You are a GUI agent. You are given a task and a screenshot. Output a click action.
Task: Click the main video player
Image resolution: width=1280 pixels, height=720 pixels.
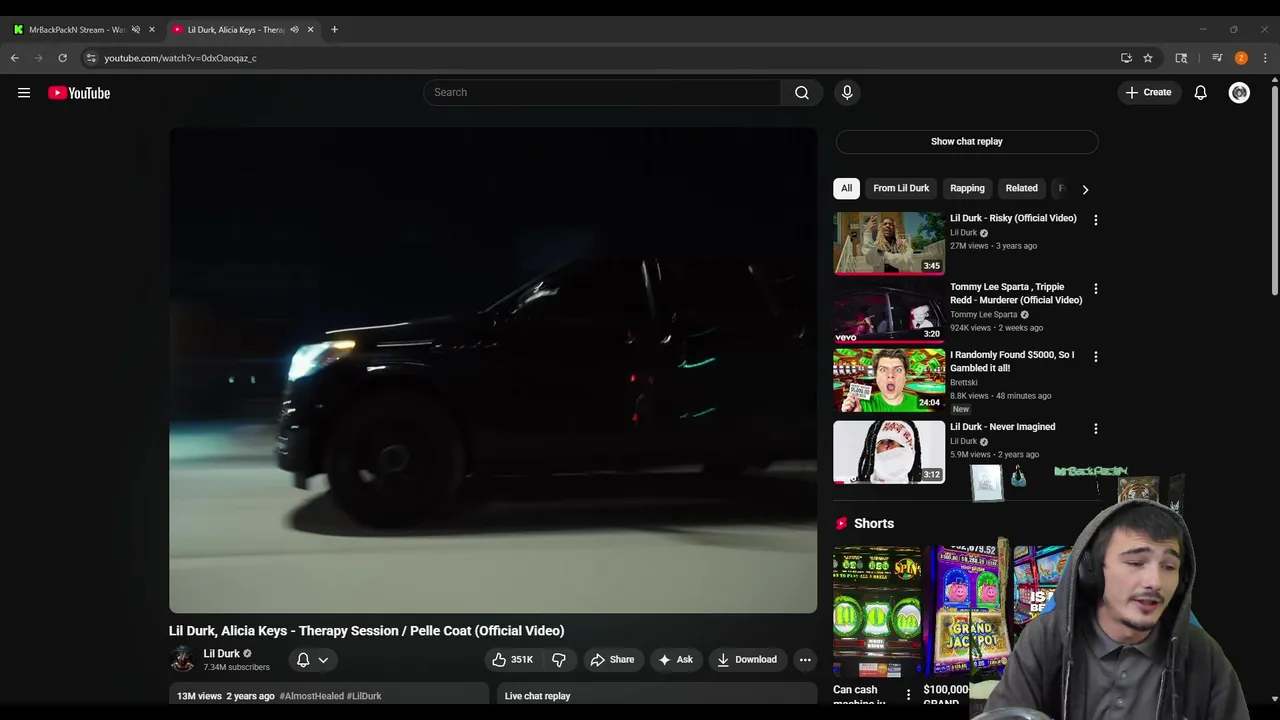tap(493, 370)
